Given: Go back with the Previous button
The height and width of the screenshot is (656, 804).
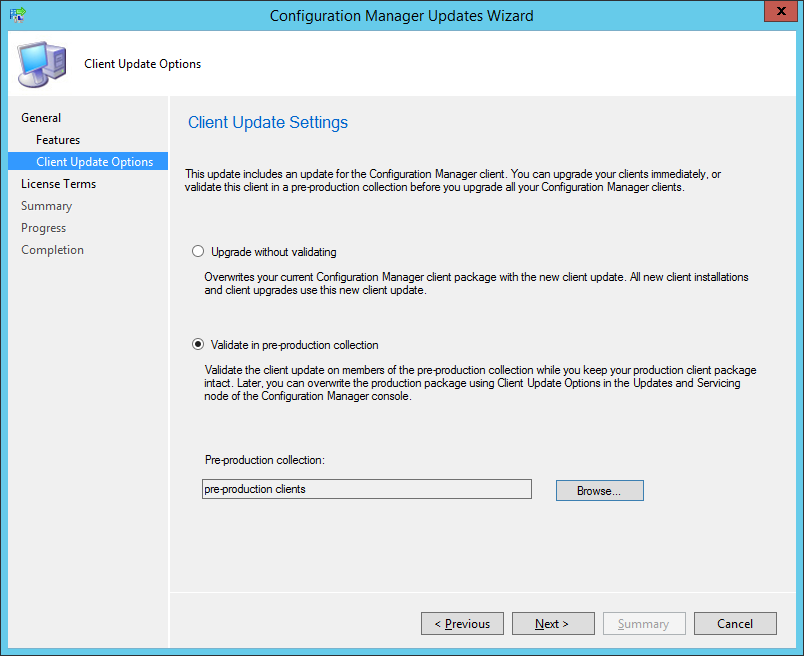Looking at the screenshot, I should (x=462, y=623).
